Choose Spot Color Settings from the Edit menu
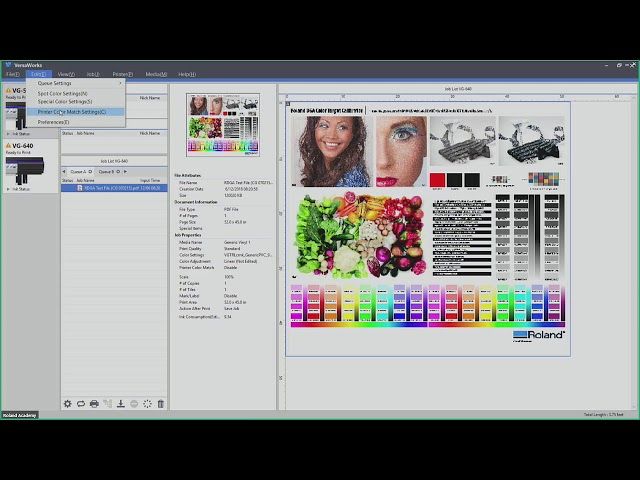The image size is (640, 480). tap(63, 93)
